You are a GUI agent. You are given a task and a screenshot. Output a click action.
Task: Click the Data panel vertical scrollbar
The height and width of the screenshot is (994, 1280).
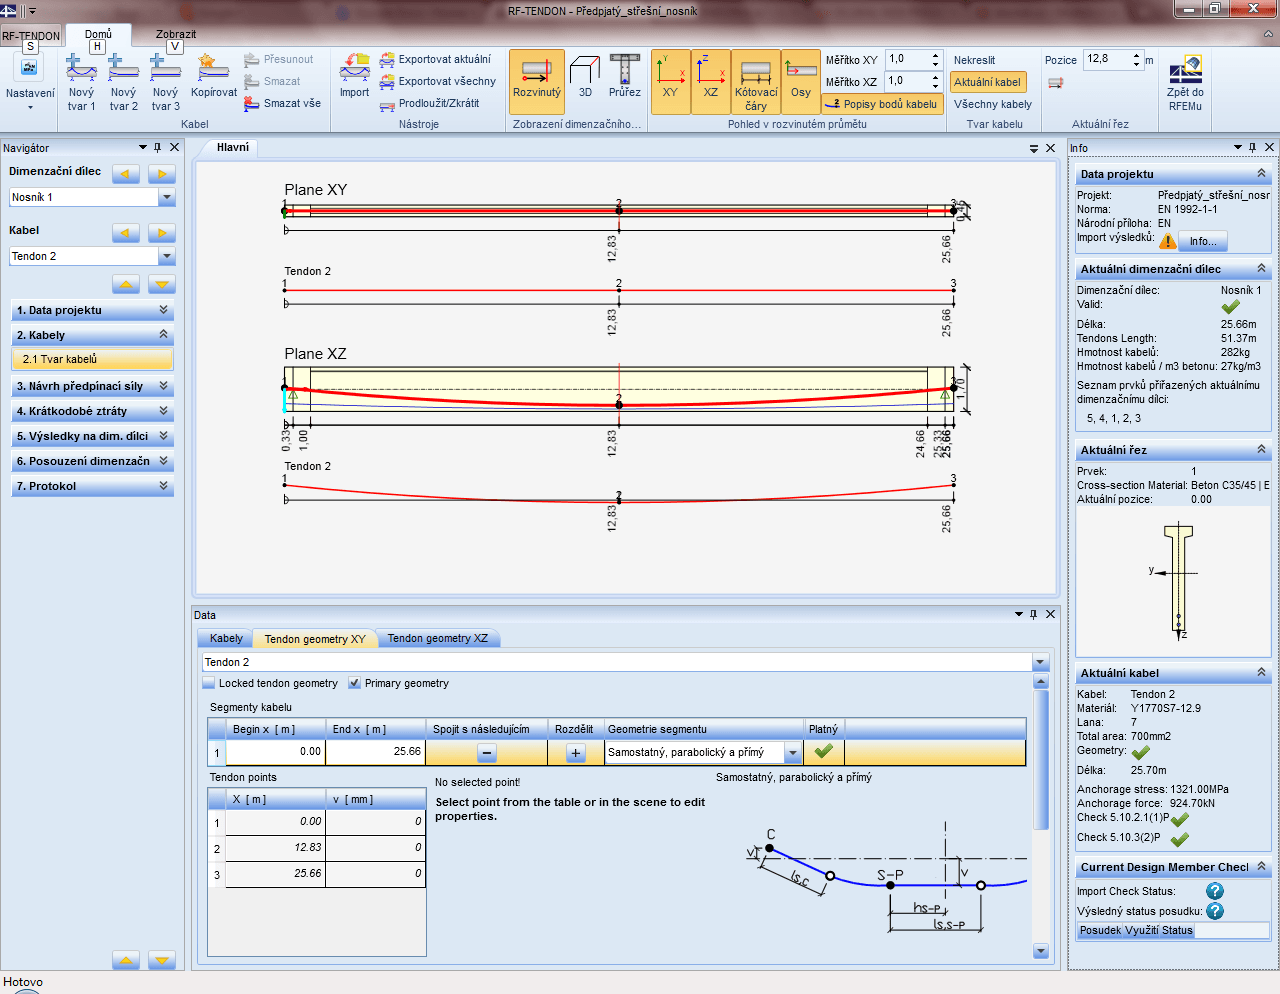[x=1041, y=816]
